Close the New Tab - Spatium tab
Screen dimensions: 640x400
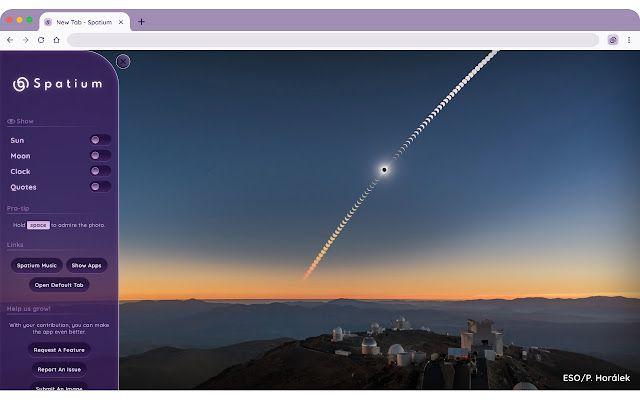[121, 22]
